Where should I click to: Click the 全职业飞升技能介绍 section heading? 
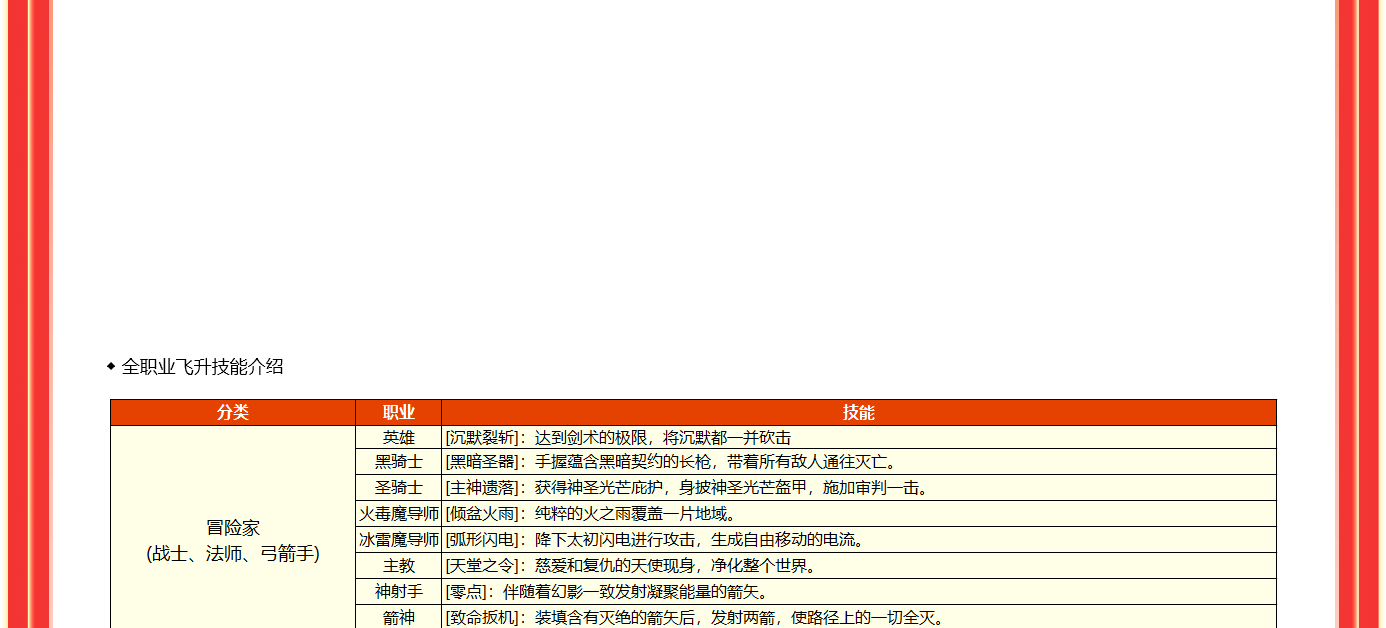pos(202,367)
